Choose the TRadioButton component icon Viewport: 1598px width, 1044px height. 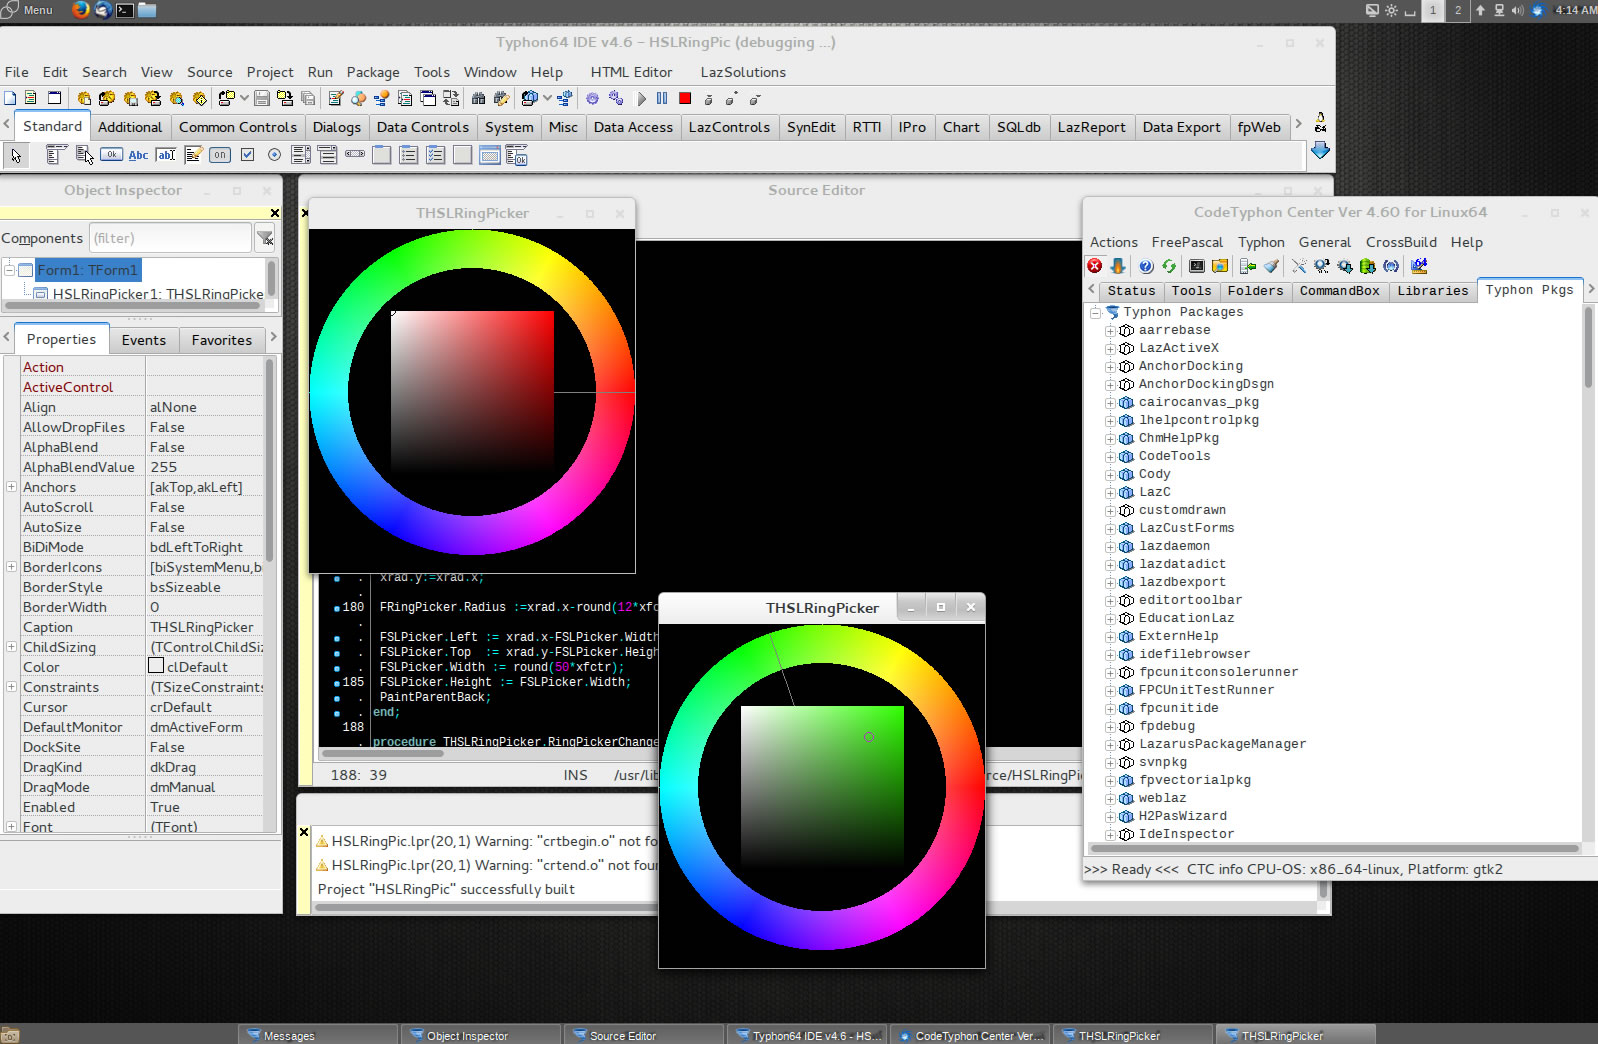(x=274, y=155)
